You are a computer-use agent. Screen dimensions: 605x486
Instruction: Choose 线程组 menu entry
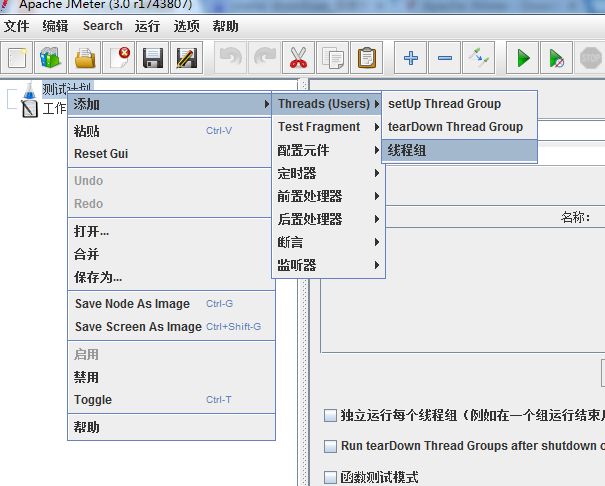click(x=459, y=150)
